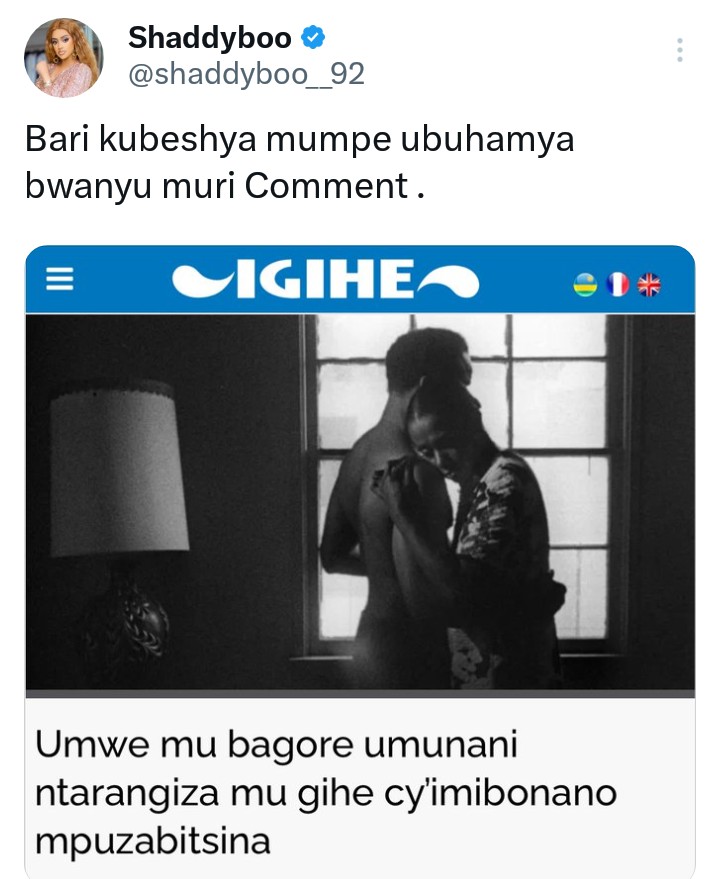Click the blue verified checkmark badge
This screenshot has width=720, height=879.
tap(313, 38)
